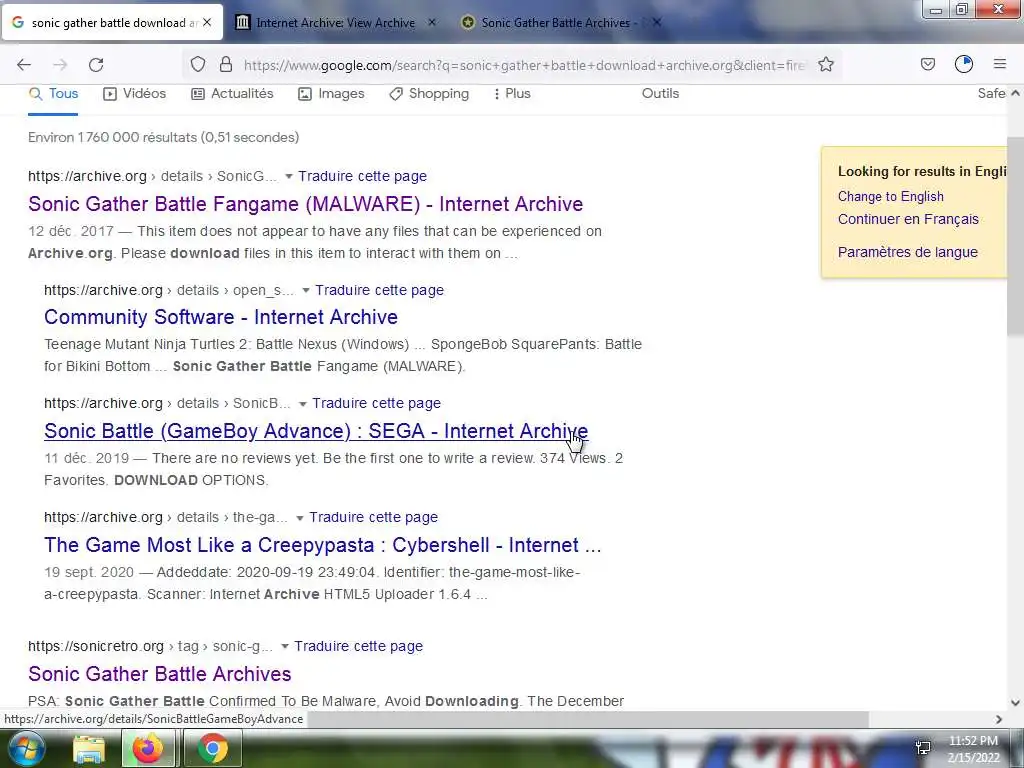The image size is (1024, 768).
Task: Click the https://archive.org SonicG... breadcrumb
Action: (152, 176)
